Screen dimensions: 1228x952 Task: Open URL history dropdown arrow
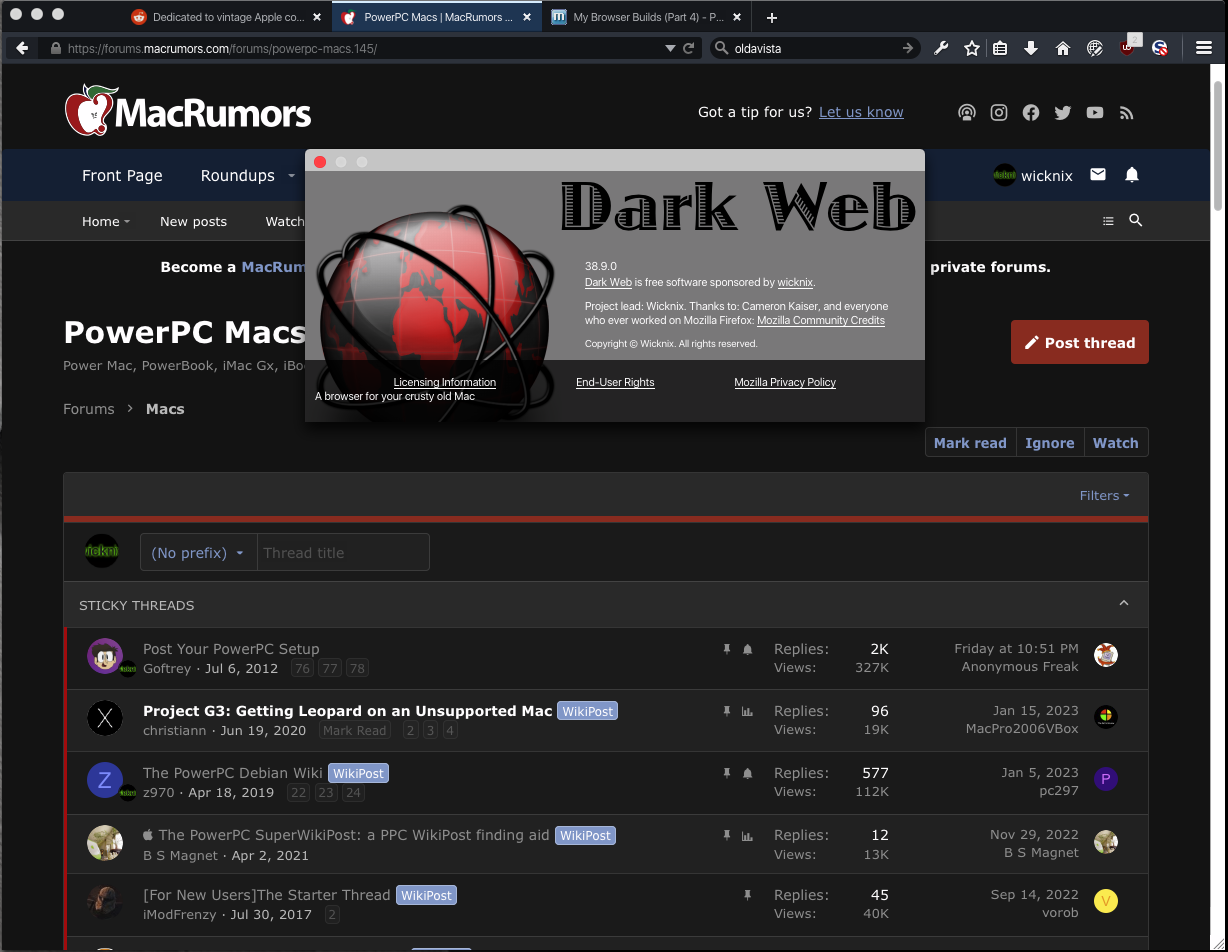point(670,48)
